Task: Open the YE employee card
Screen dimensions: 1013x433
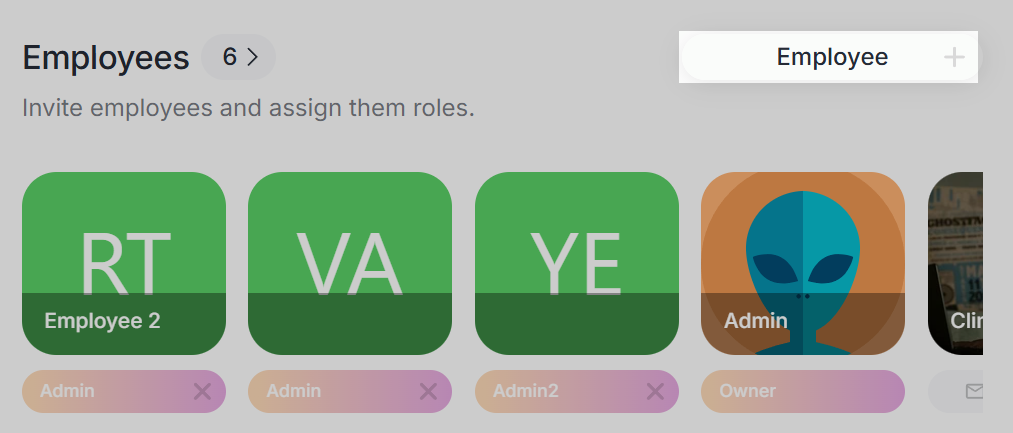Action: pyautogui.click(x=577, y=262)
